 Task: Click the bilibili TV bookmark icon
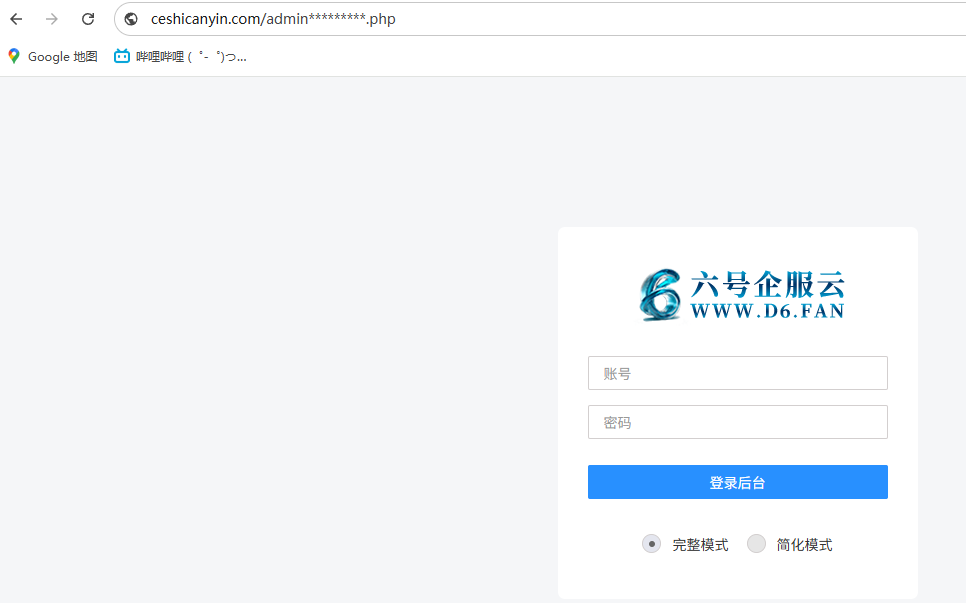tap(122, 57)
